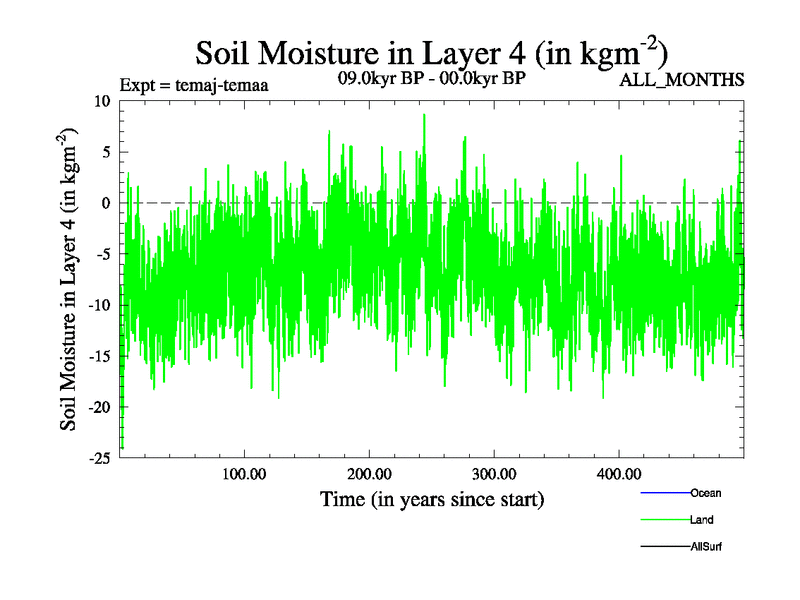Click the 'Land' legend label

coord(702,520)
